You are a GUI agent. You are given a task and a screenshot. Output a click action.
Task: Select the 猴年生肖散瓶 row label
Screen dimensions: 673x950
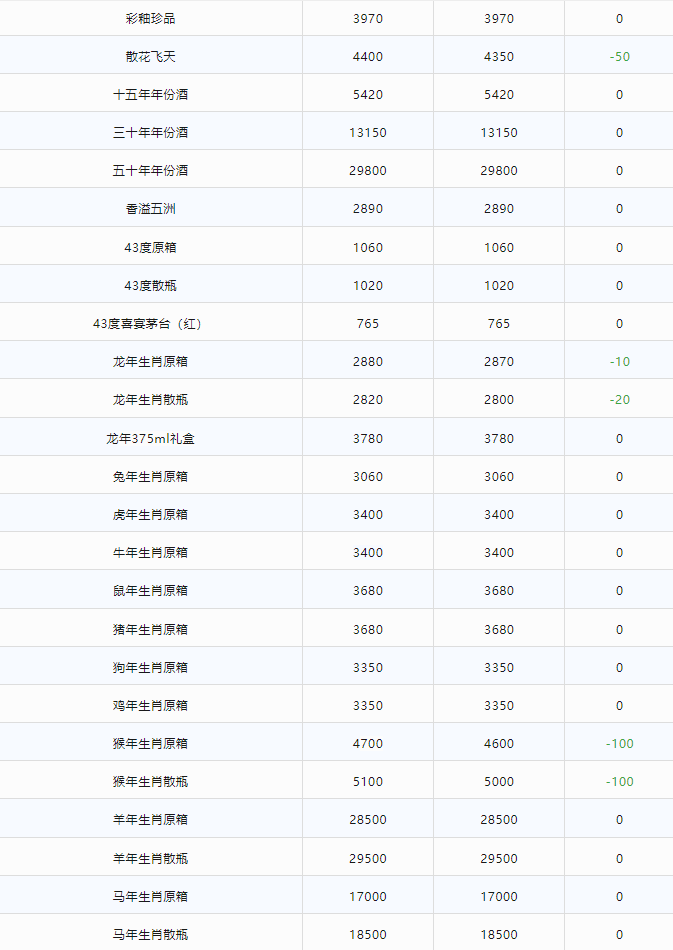[x=150, y=782]
